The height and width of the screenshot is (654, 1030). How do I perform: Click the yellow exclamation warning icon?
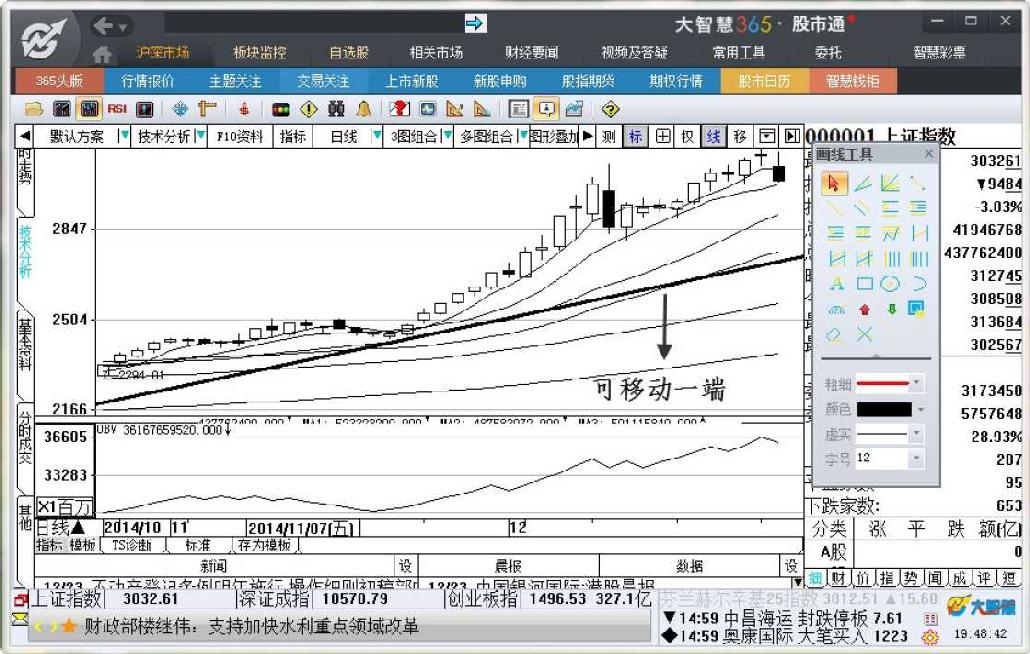click(309, 109)
